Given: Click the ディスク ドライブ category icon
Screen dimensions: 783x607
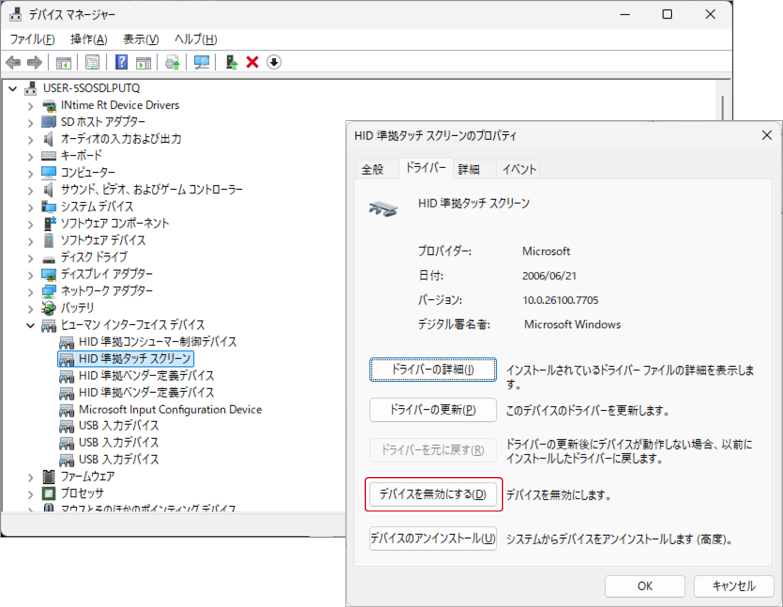Looking at the screenshot, I should 49,258.
